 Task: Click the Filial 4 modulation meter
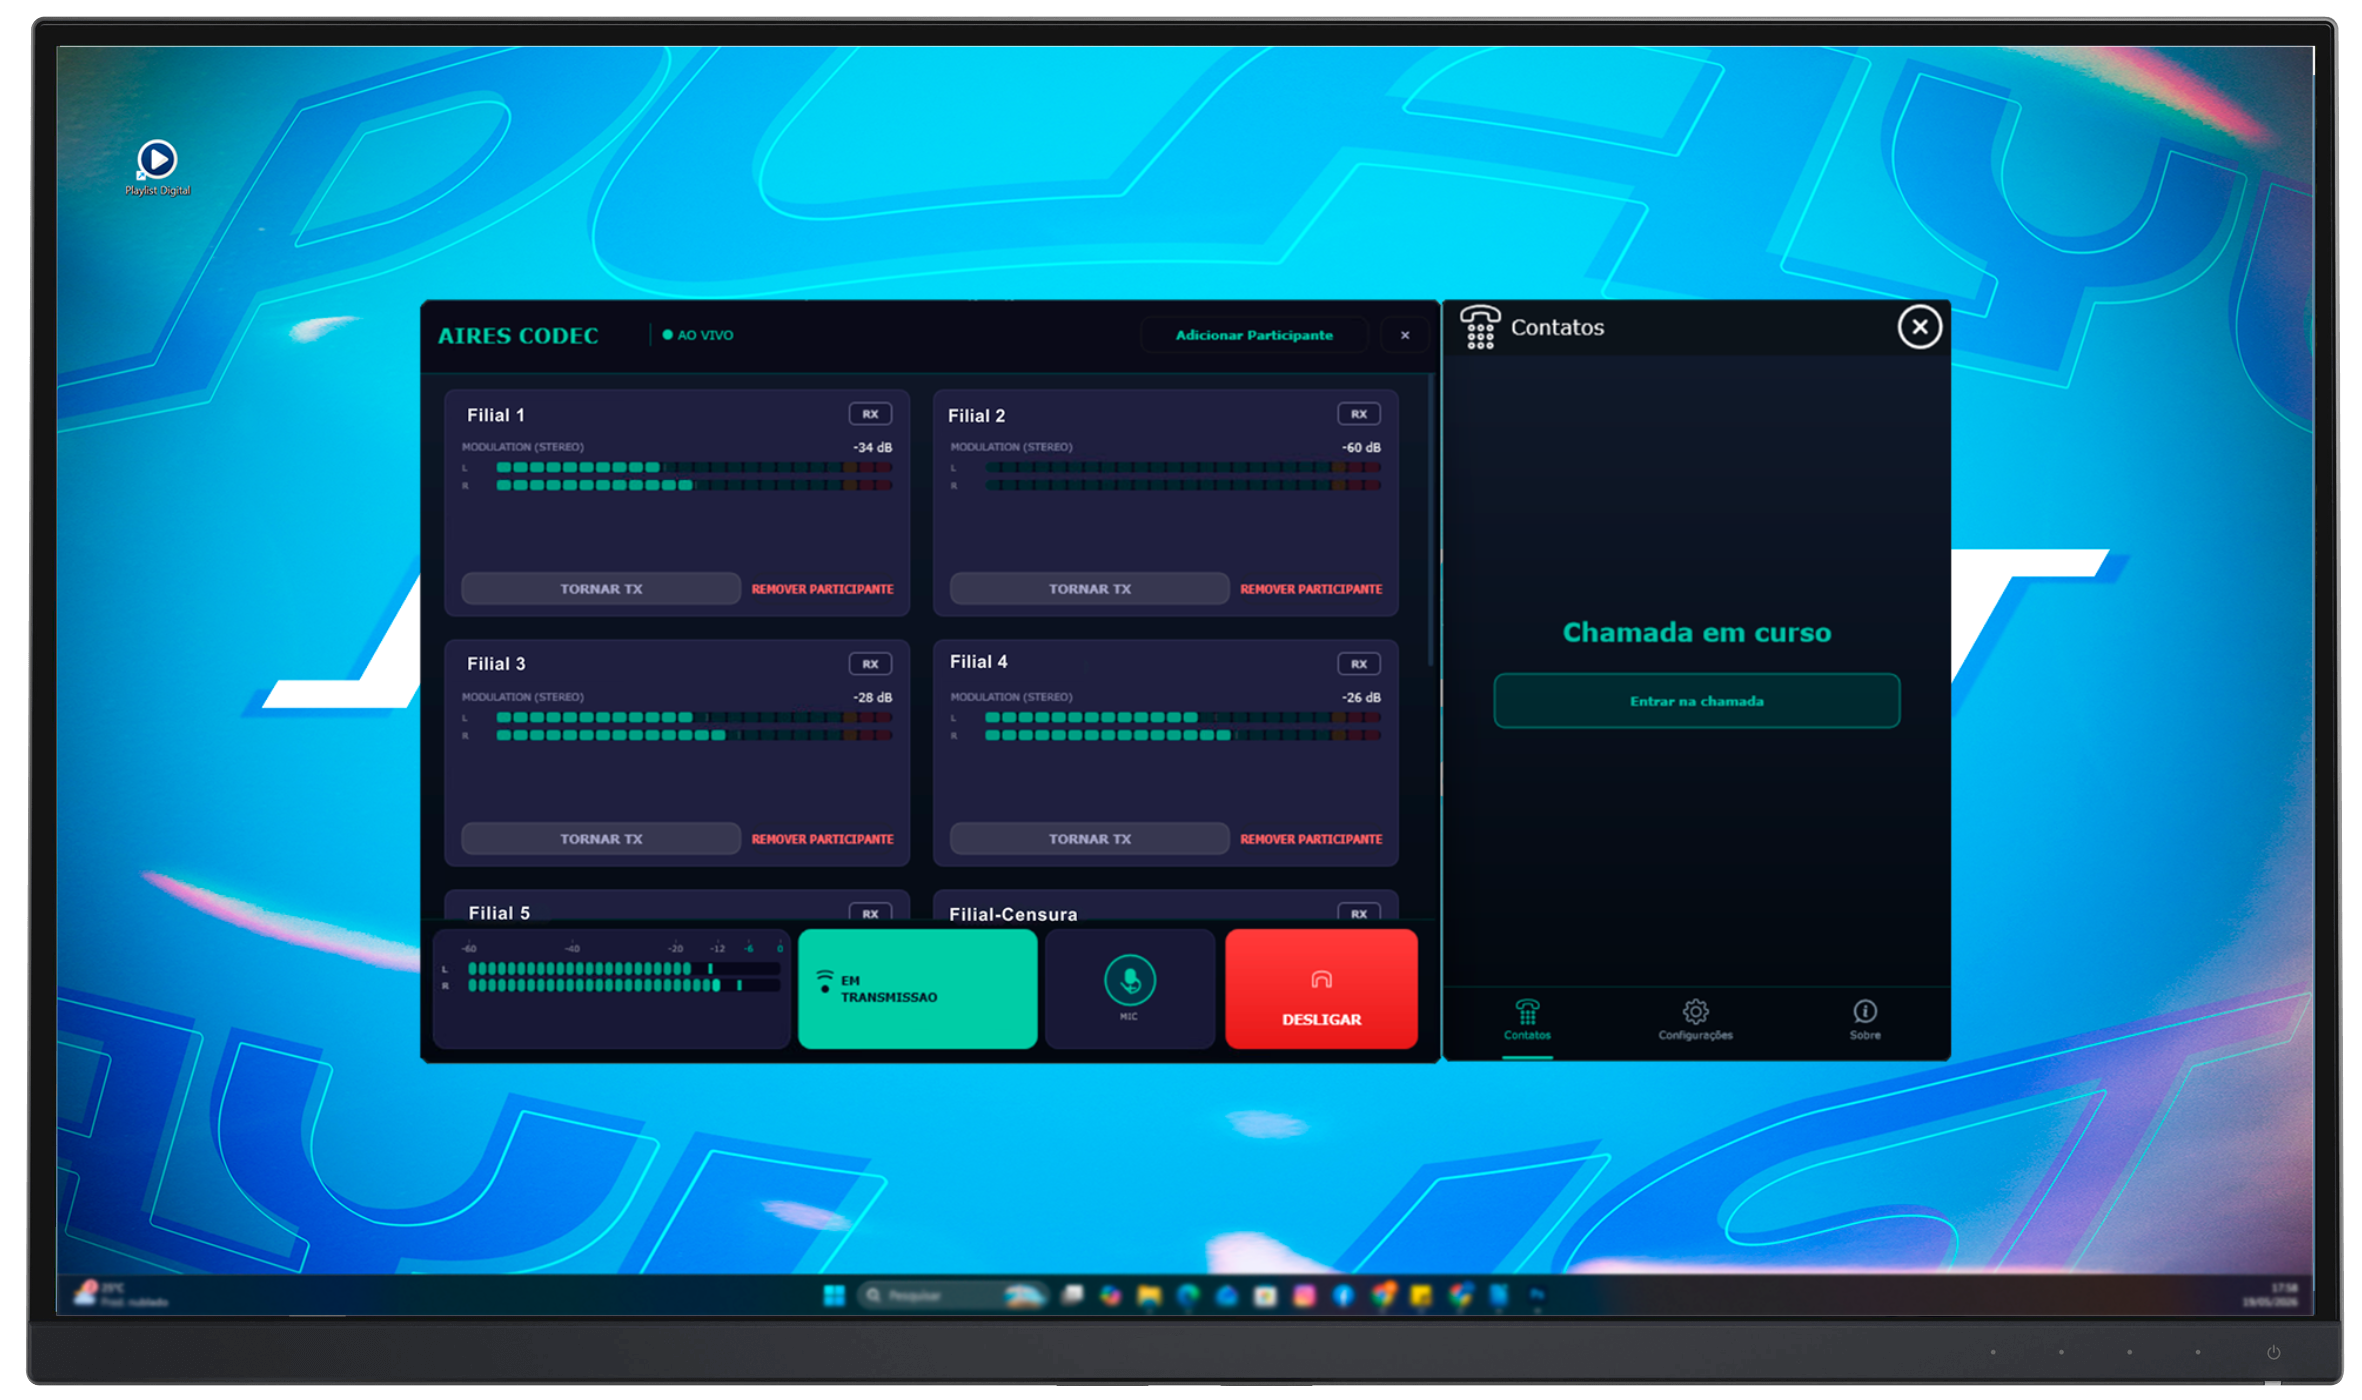(1166, 726)
